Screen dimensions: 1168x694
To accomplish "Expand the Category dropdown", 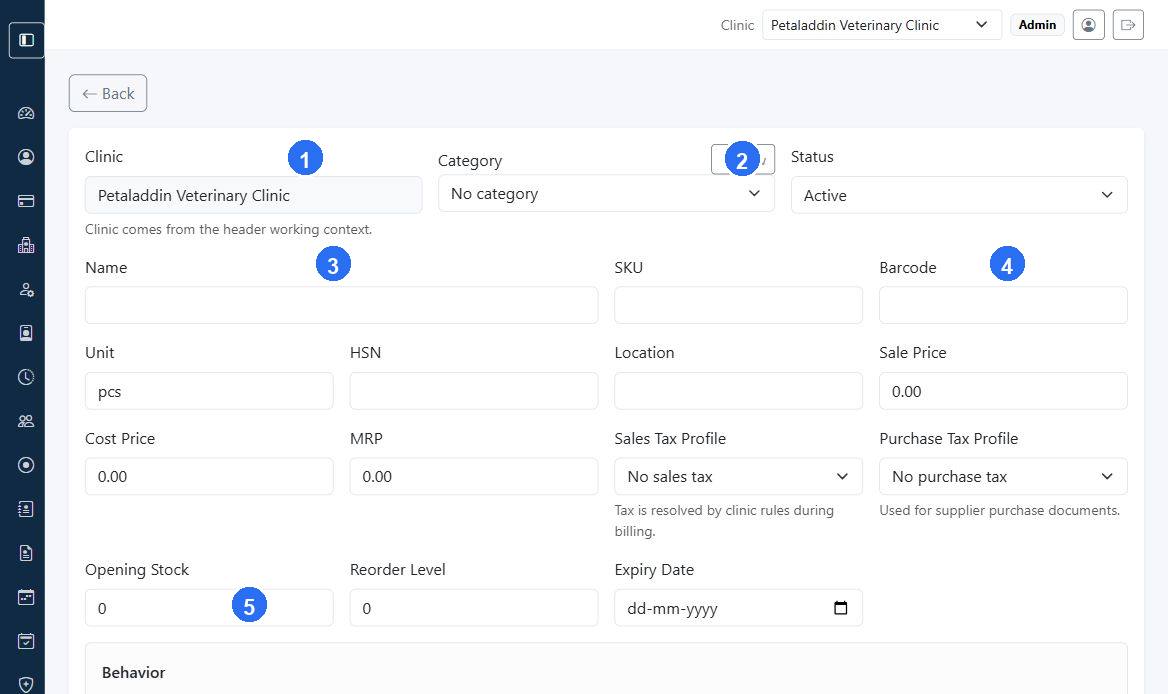I will [606, 194].
